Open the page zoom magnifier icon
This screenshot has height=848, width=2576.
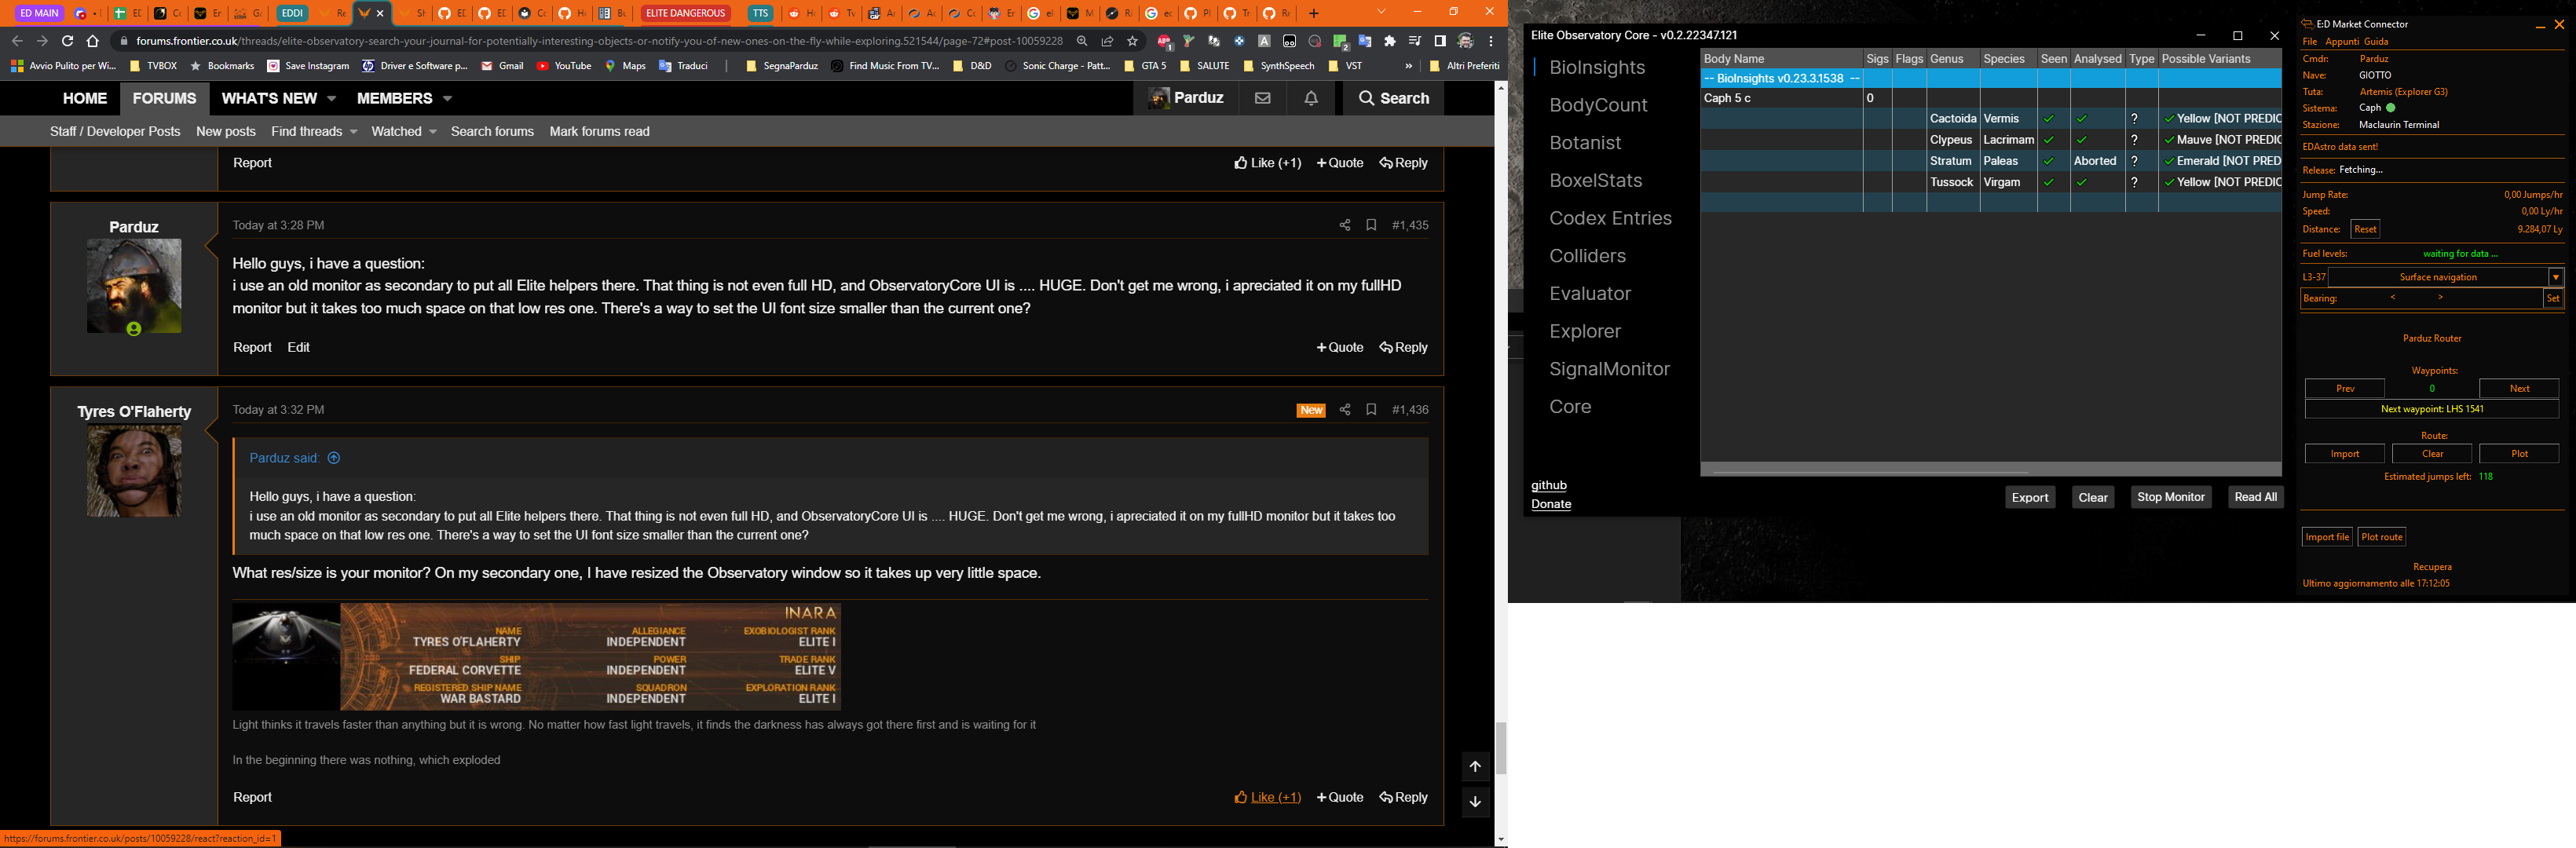tap(1082, 41)
